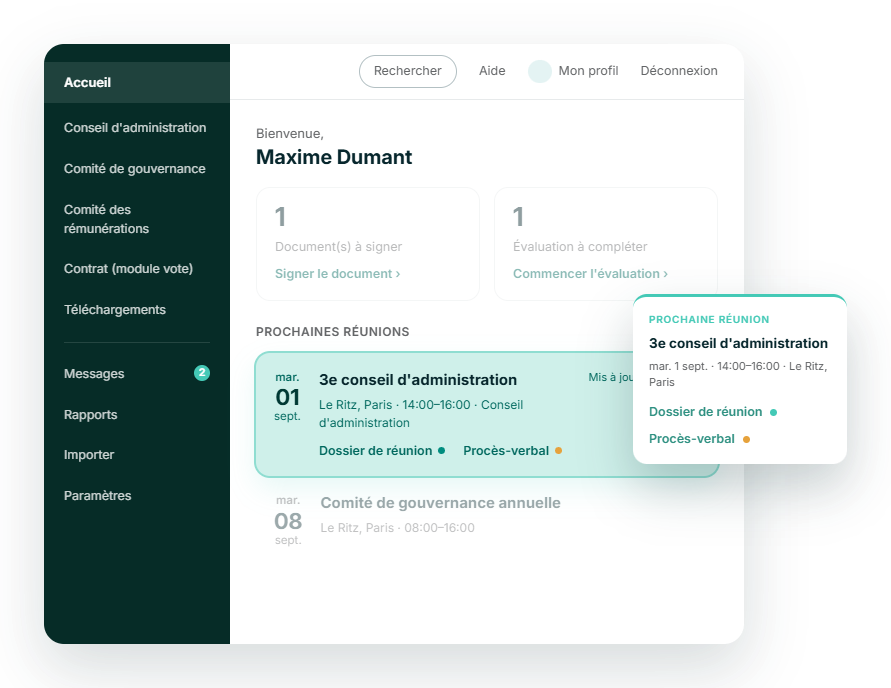Select Accueil in the sidebar

[137, 82]
